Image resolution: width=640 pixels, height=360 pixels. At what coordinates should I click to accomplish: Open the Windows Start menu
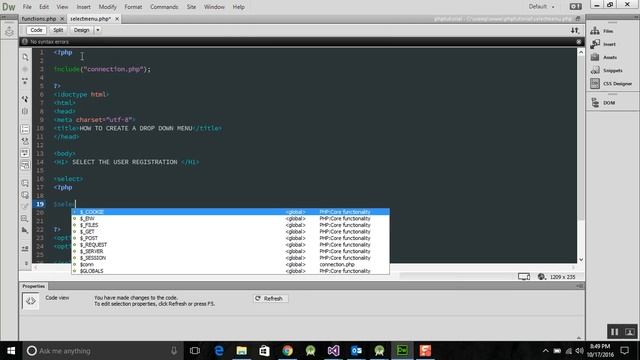11,351
